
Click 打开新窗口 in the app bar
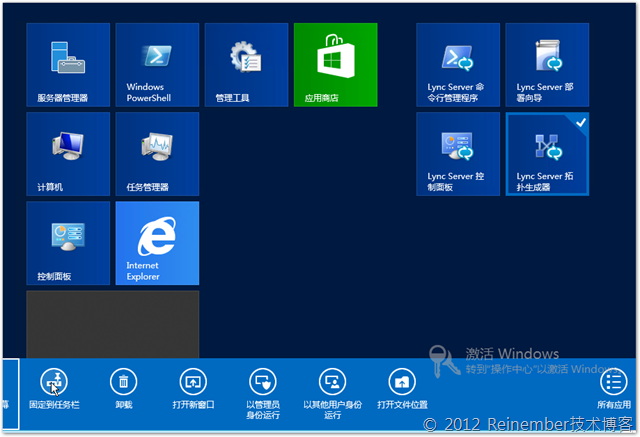pos(193,388)
